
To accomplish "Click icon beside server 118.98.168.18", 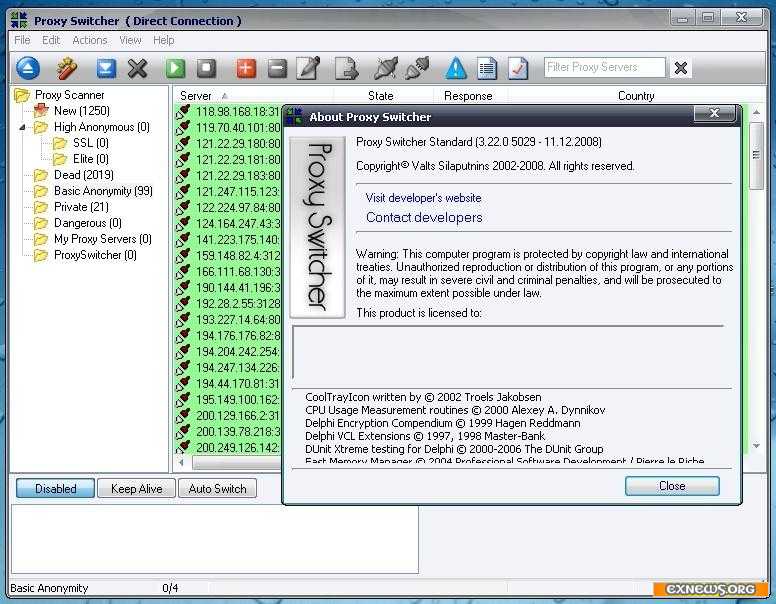I will click(x=183, y=111).
